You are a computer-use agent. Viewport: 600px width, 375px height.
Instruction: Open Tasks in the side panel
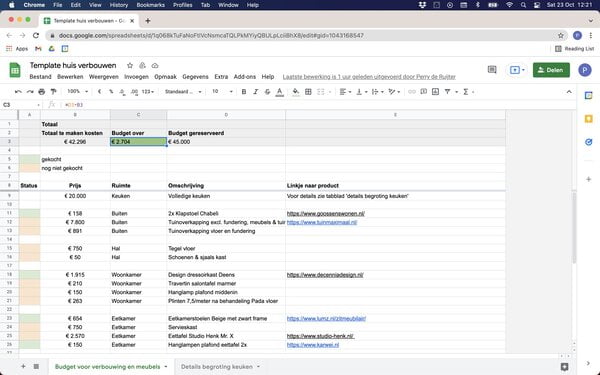point(589,142)
